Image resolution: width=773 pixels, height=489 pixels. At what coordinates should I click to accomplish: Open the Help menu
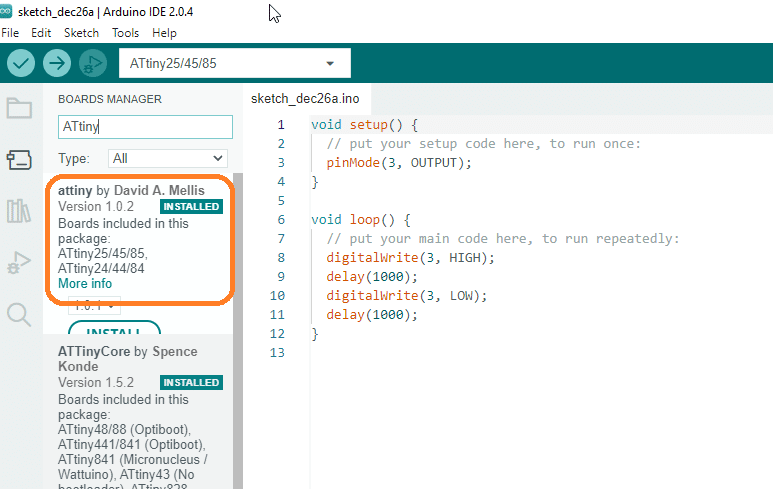[164, 33]
